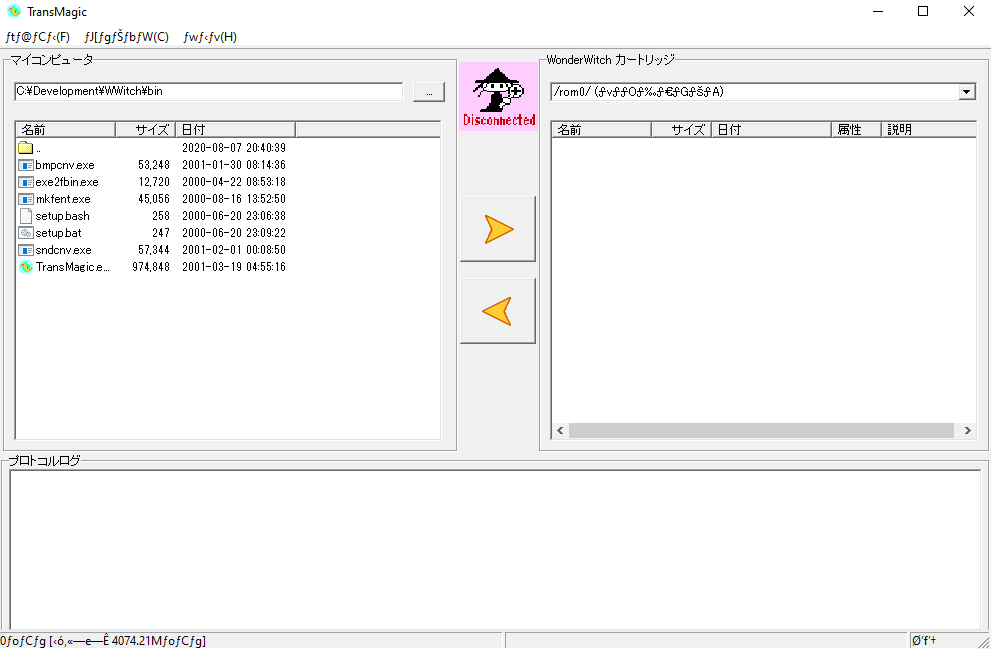This screenshot has width=991, height=649.
Task: Select the setup.bash file icon
Action: pos(26,216)
